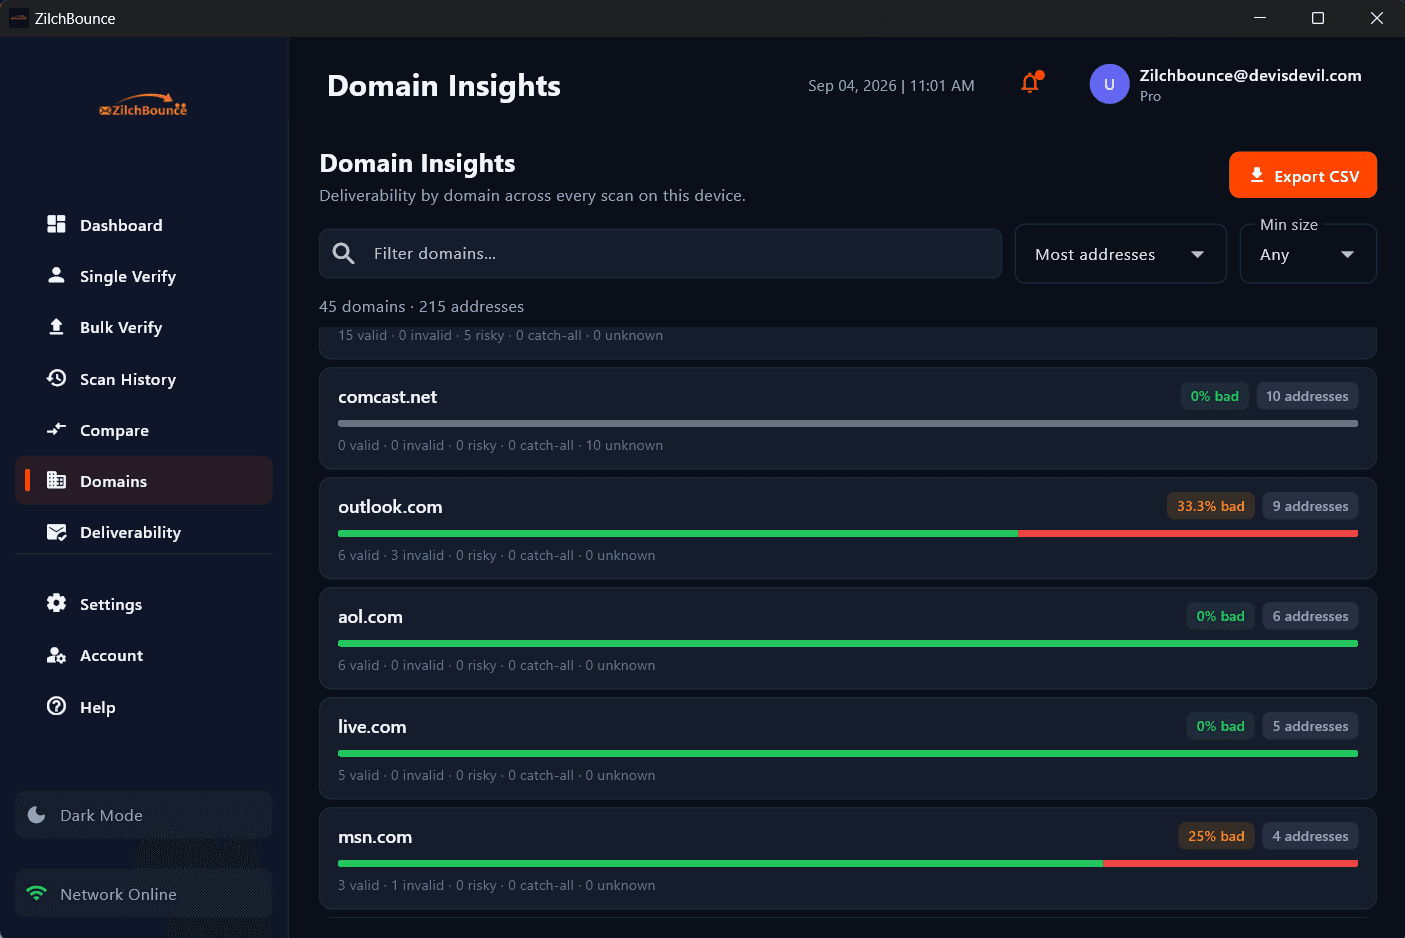This screenshot has width=1405, height=938.
Task: Click the Zilchbounce@devisdevil.com account name
Action: pyautogui.click(x=1250, y=75)
